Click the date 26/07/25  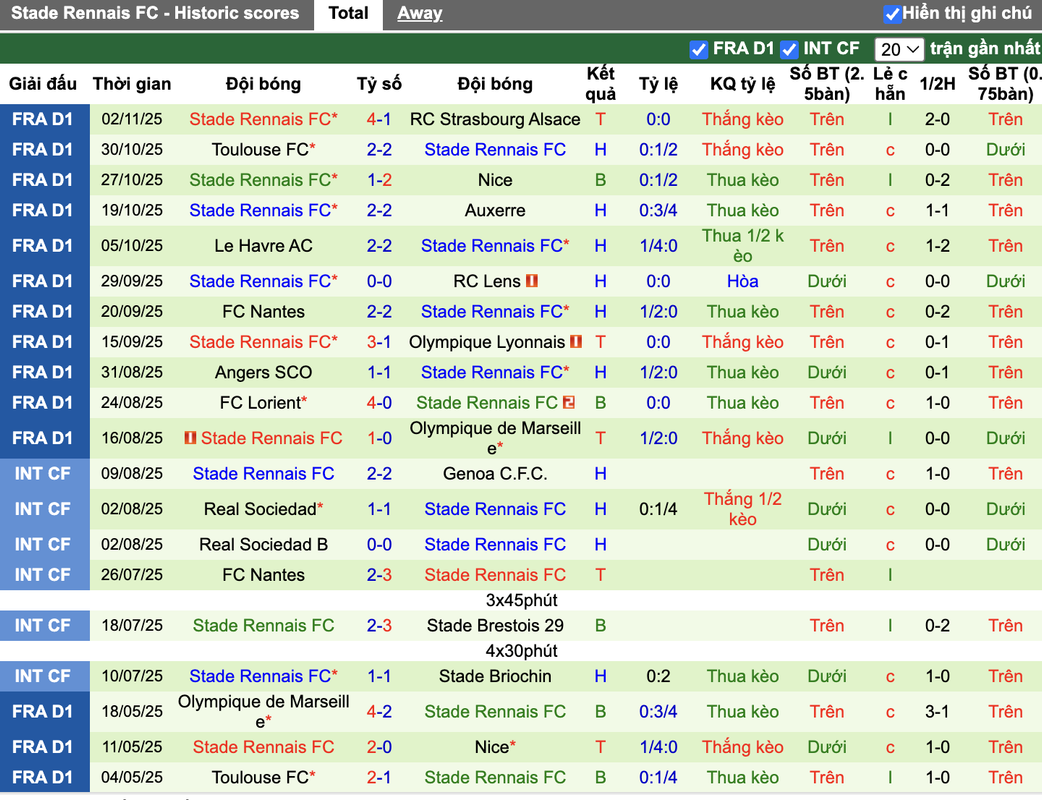pyautogui.click(x=132, y=575)
